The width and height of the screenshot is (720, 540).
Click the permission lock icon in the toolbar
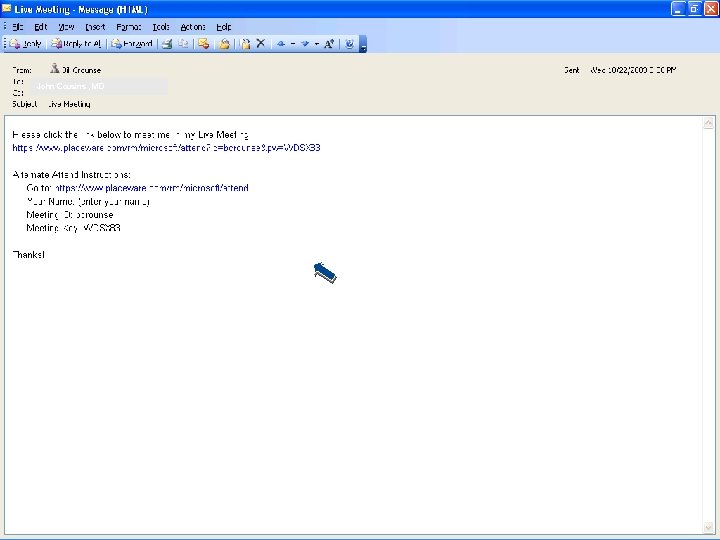[225, 44]
